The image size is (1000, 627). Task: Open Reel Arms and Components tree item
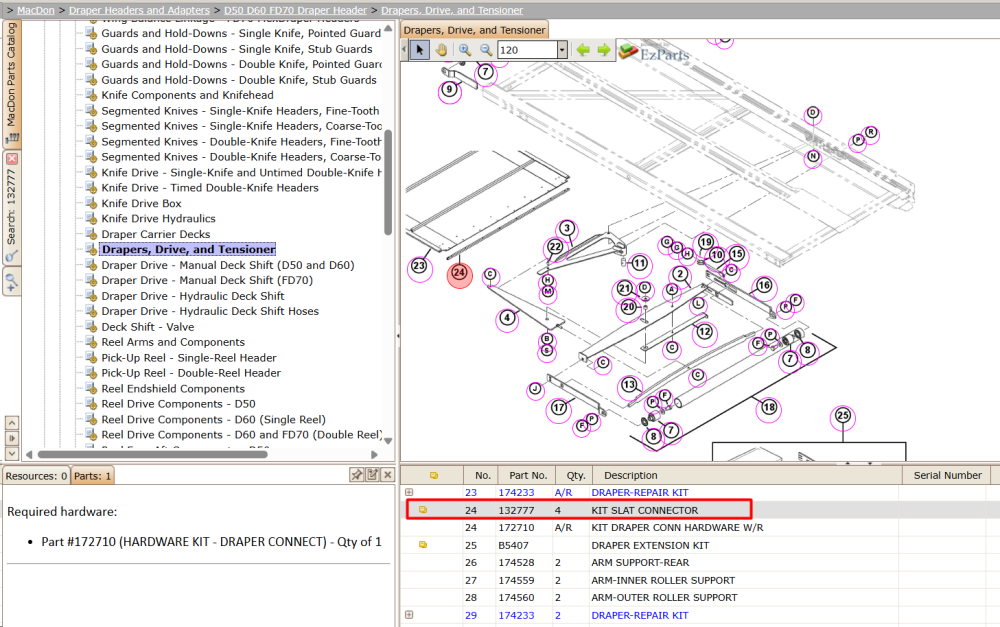point(173,342)
